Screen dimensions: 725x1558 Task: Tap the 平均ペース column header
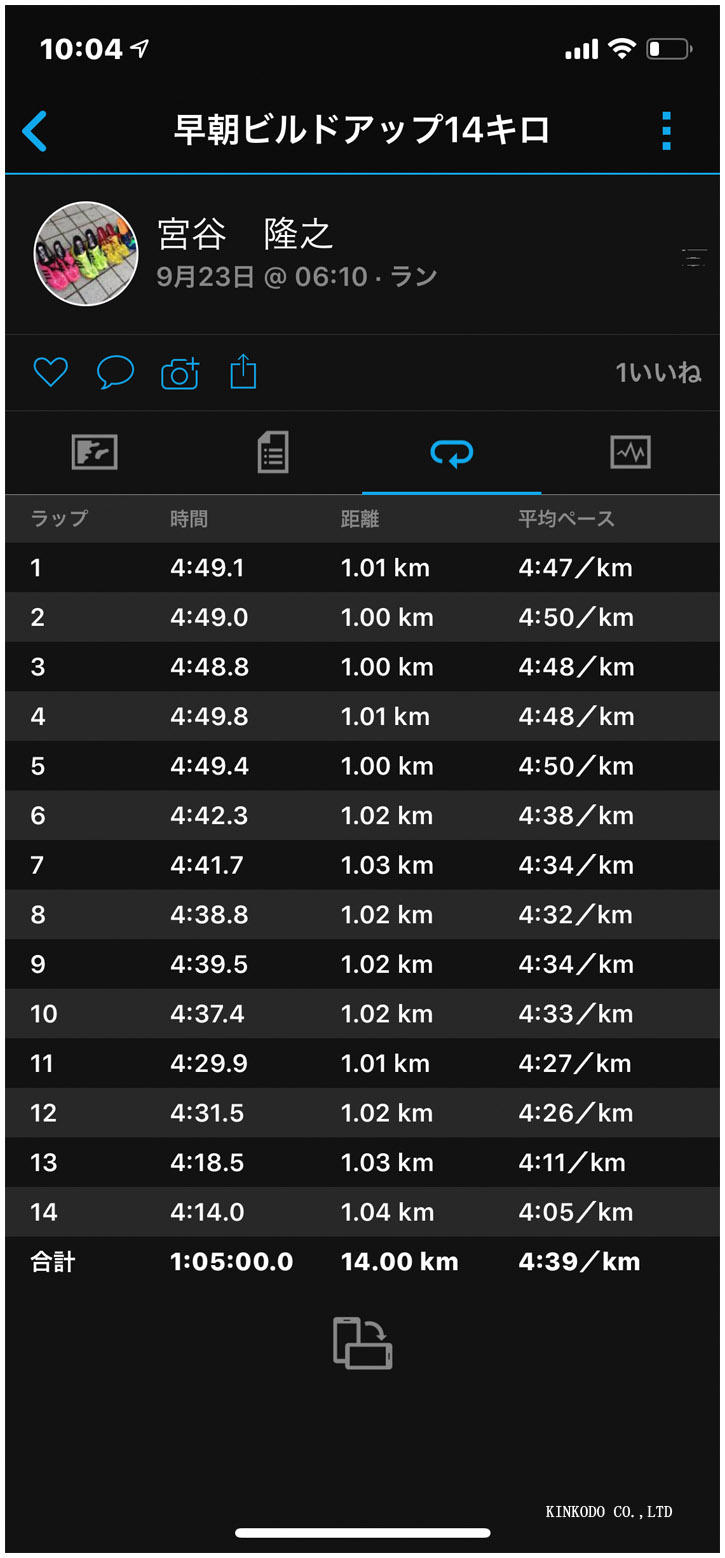[x=566, y=518]
